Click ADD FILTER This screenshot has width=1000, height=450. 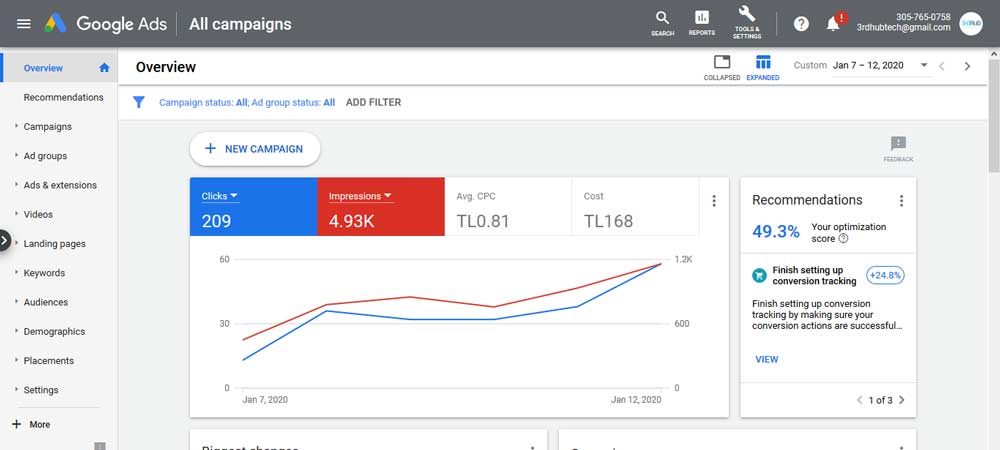pos(373,102)
